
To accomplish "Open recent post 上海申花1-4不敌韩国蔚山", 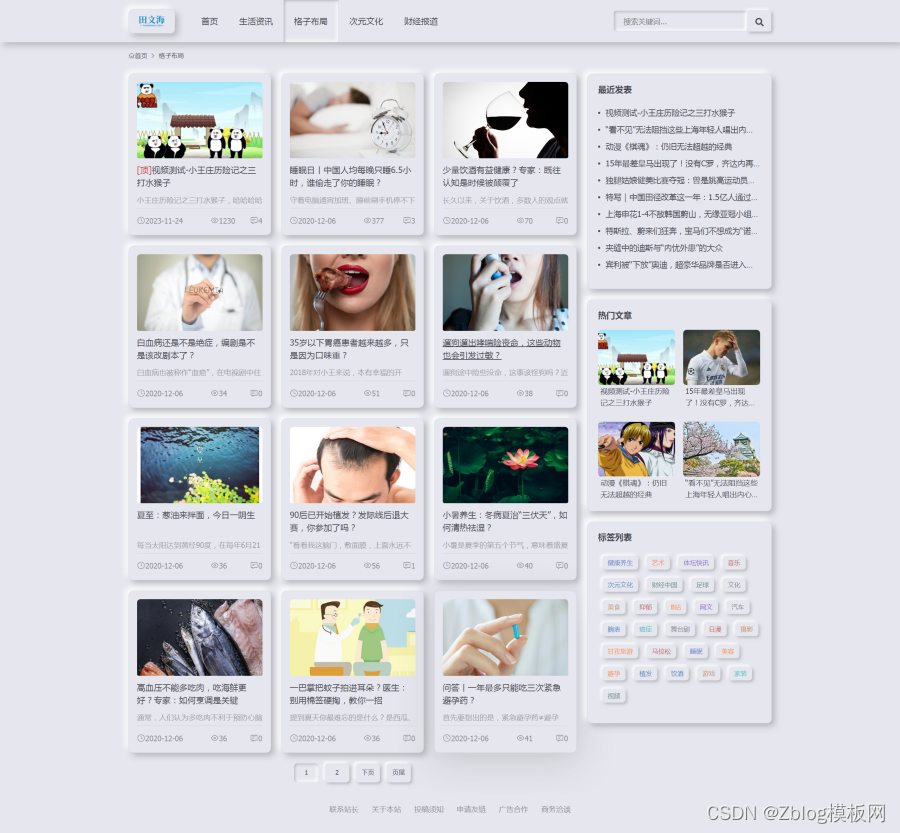I will (681, 214).
